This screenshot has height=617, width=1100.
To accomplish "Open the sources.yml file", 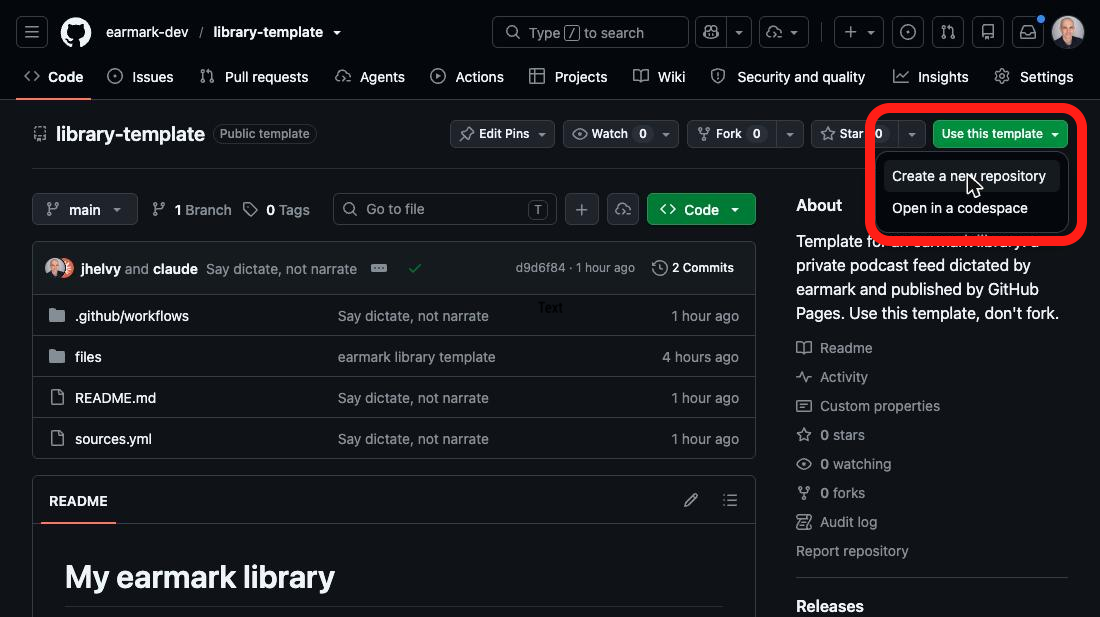I will pos(114,439).
